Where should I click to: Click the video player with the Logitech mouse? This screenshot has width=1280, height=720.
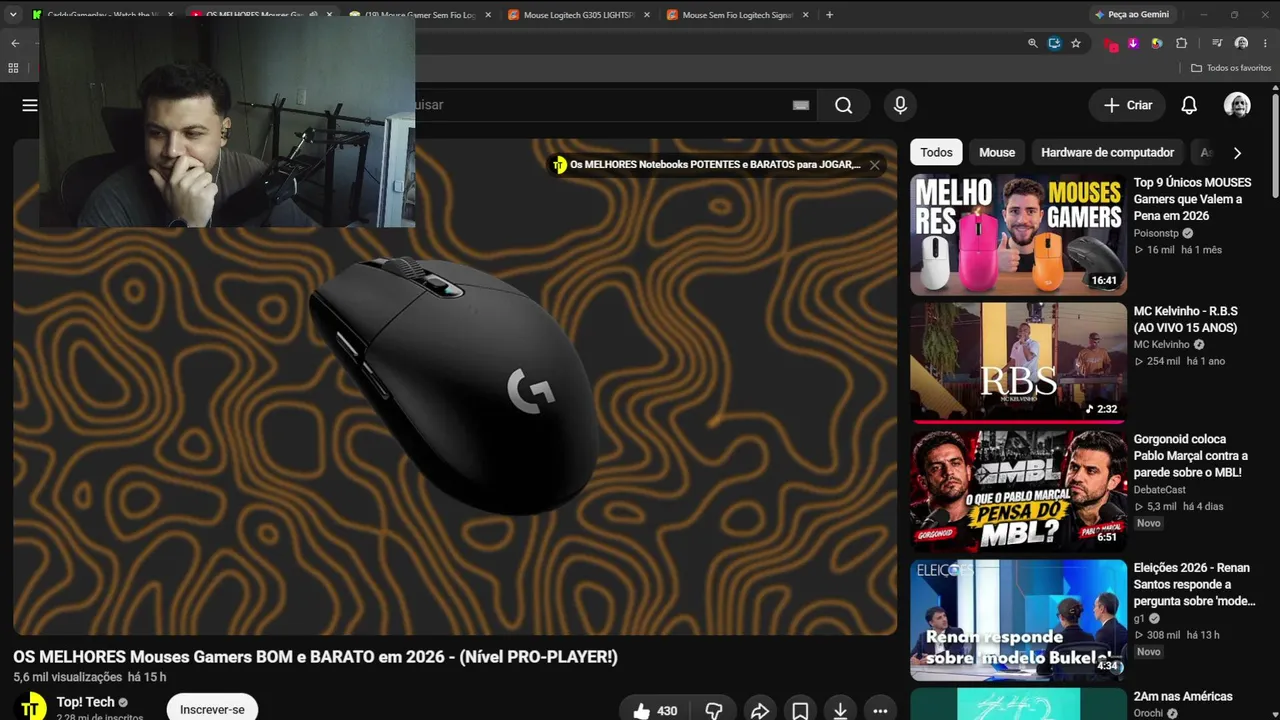455,387
